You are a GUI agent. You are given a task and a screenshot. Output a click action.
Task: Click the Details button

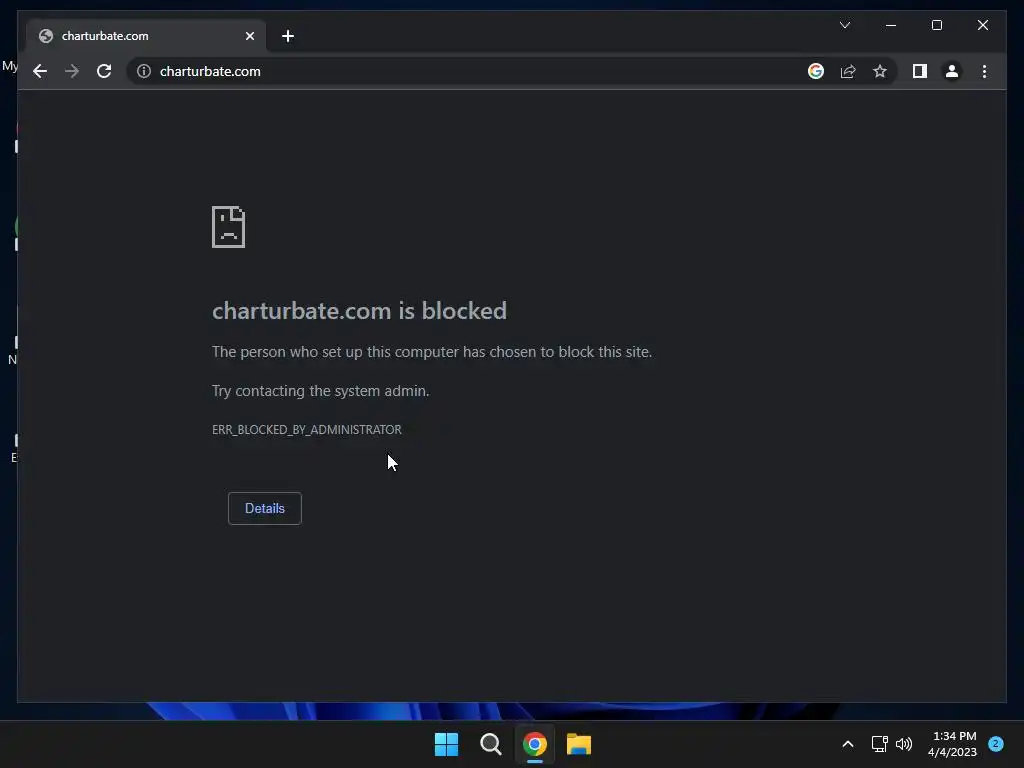(x=264, y=508)
